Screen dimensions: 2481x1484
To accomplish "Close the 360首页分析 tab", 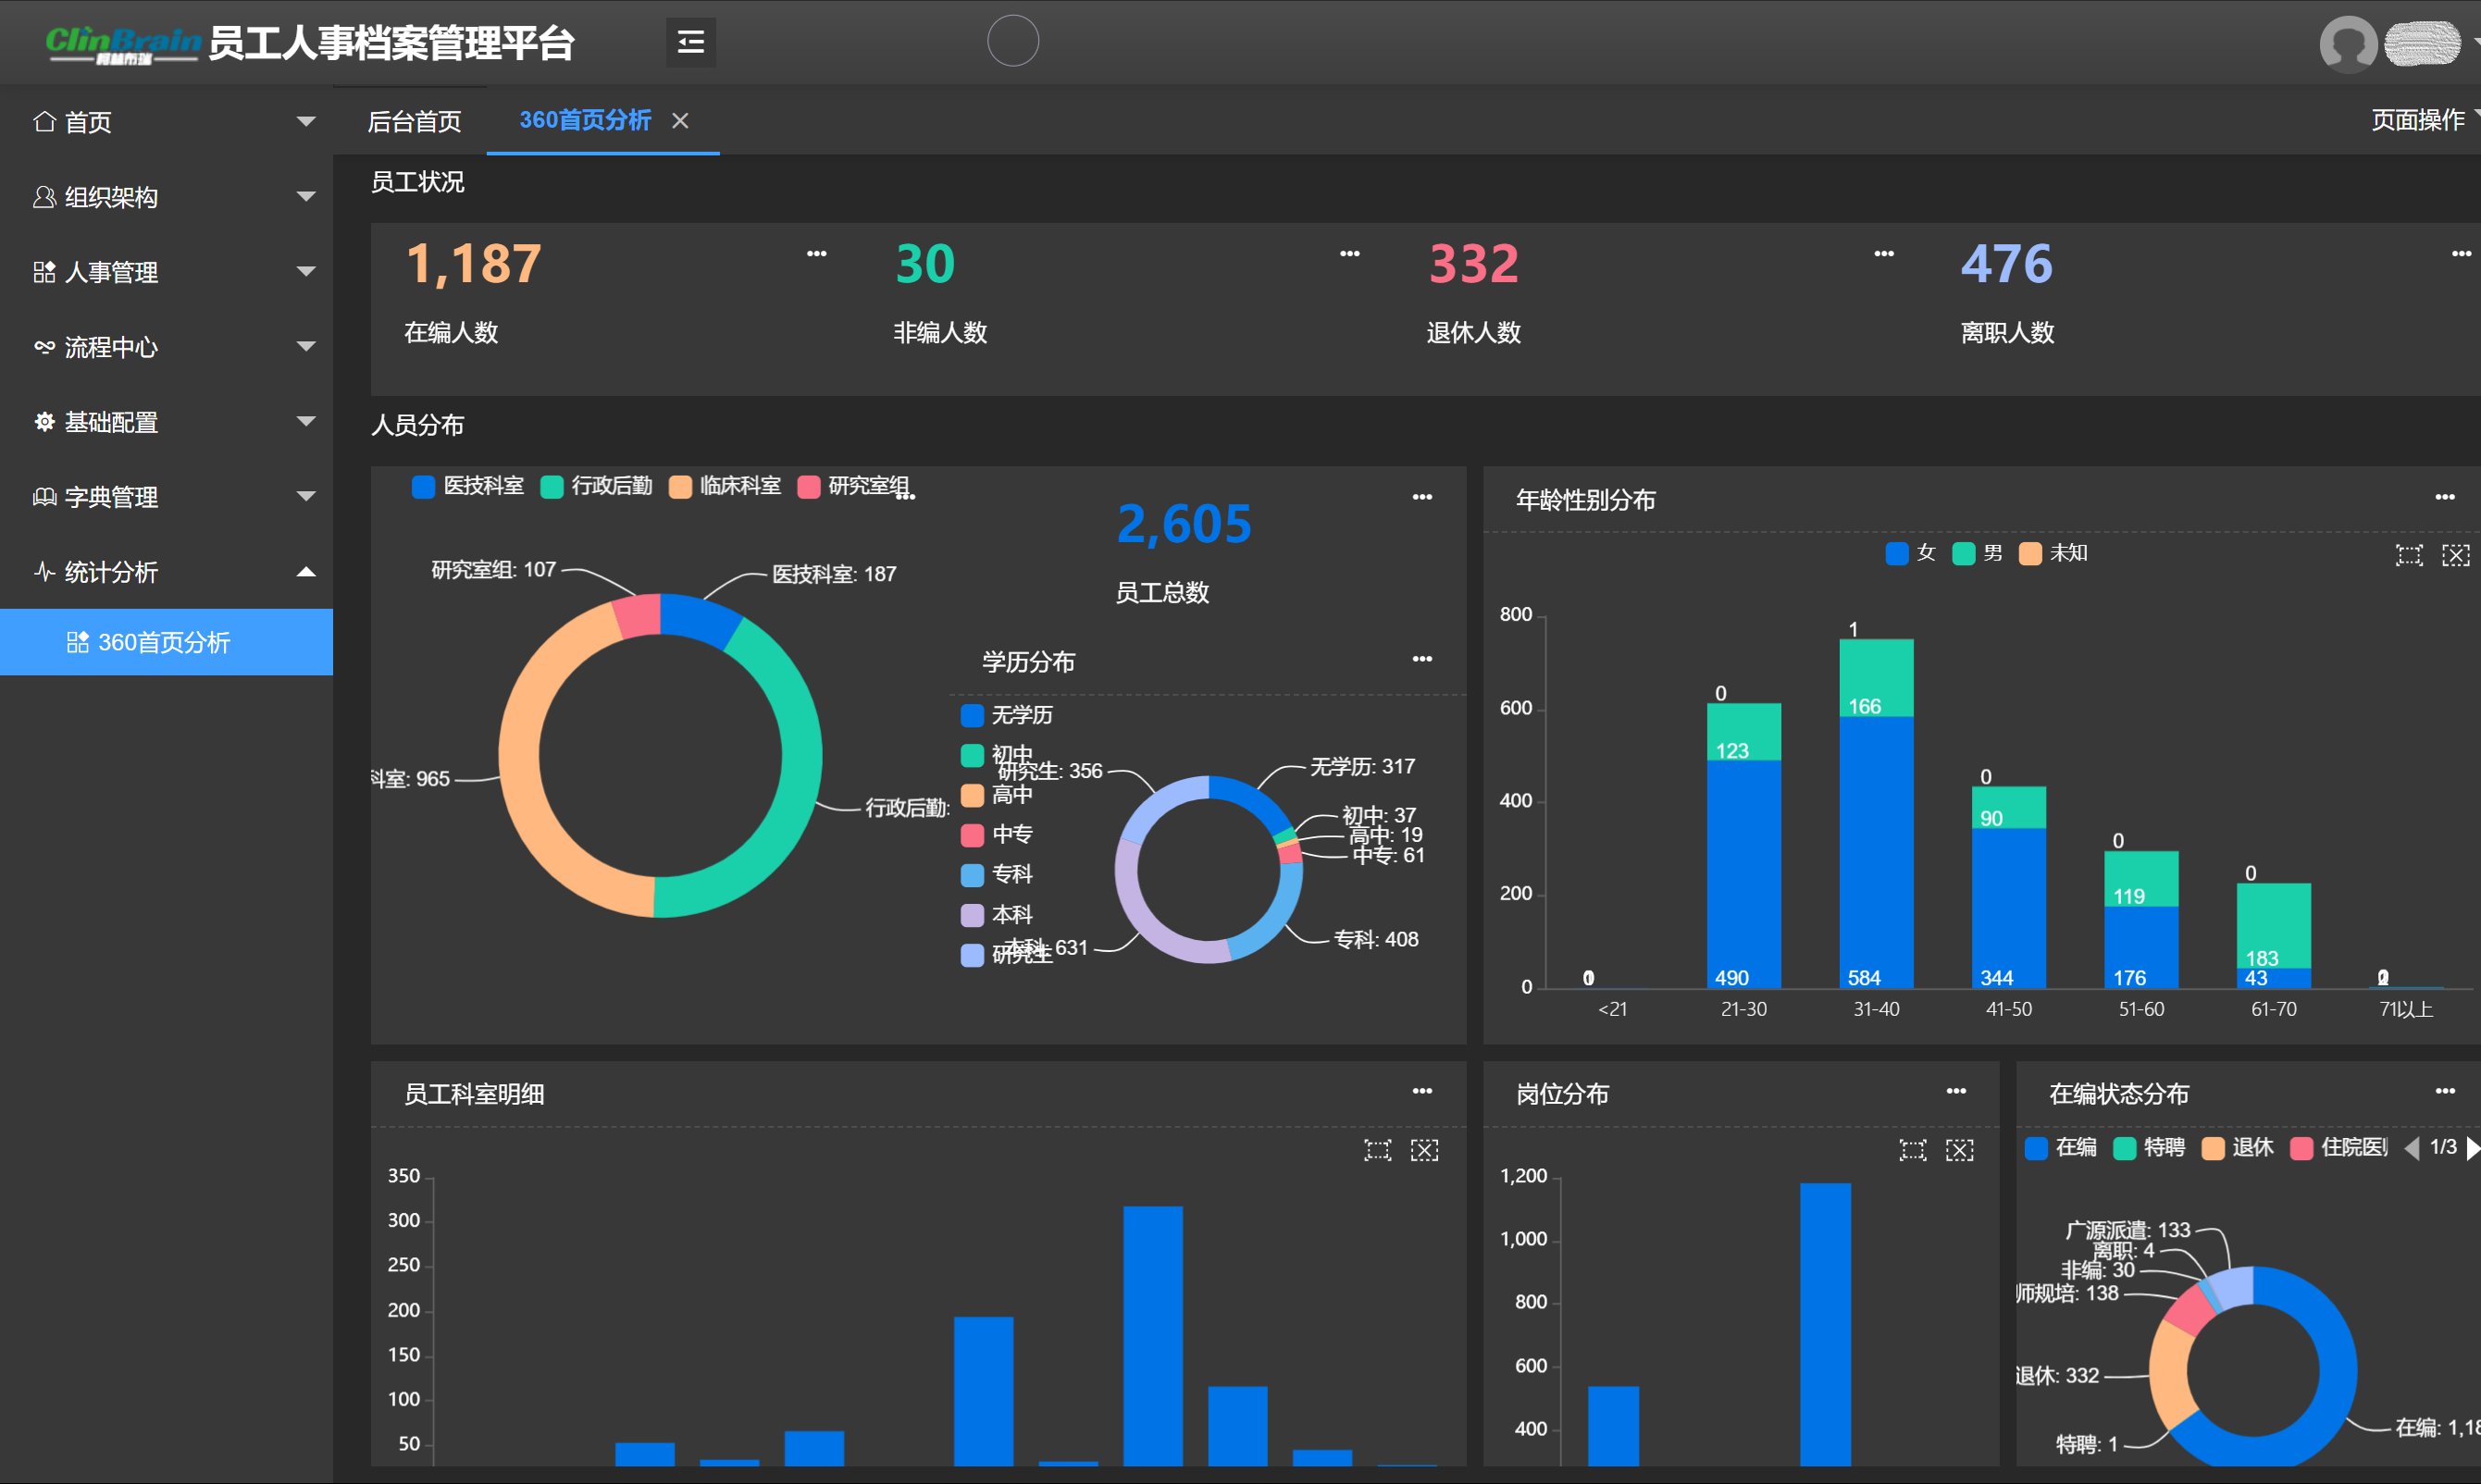I will click(x=680, y=120).
